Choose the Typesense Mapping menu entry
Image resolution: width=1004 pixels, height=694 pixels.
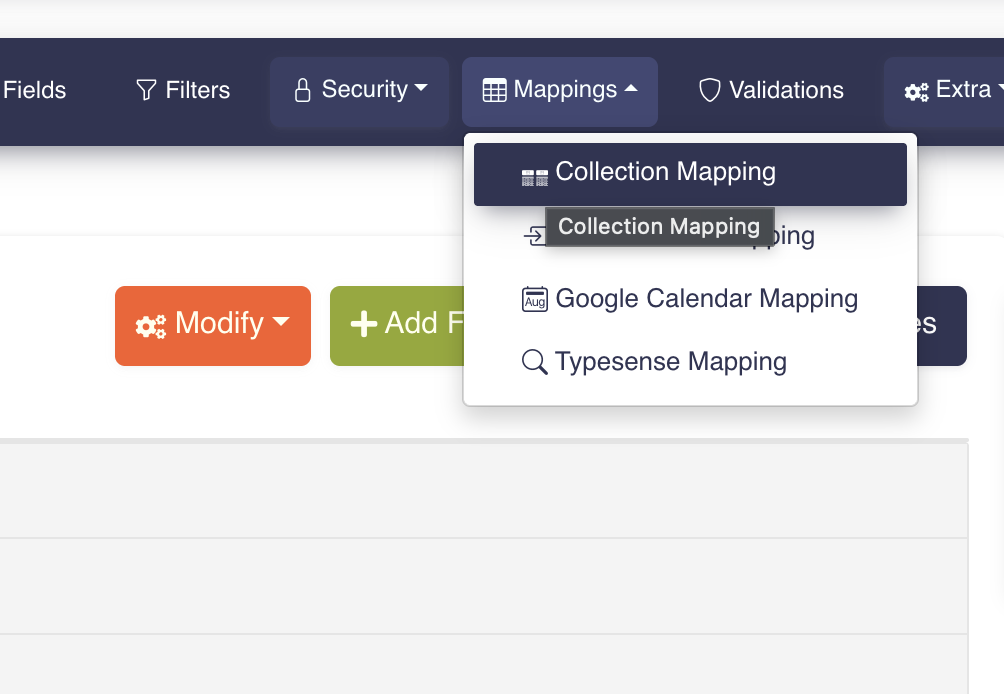[x=670, y=362]
